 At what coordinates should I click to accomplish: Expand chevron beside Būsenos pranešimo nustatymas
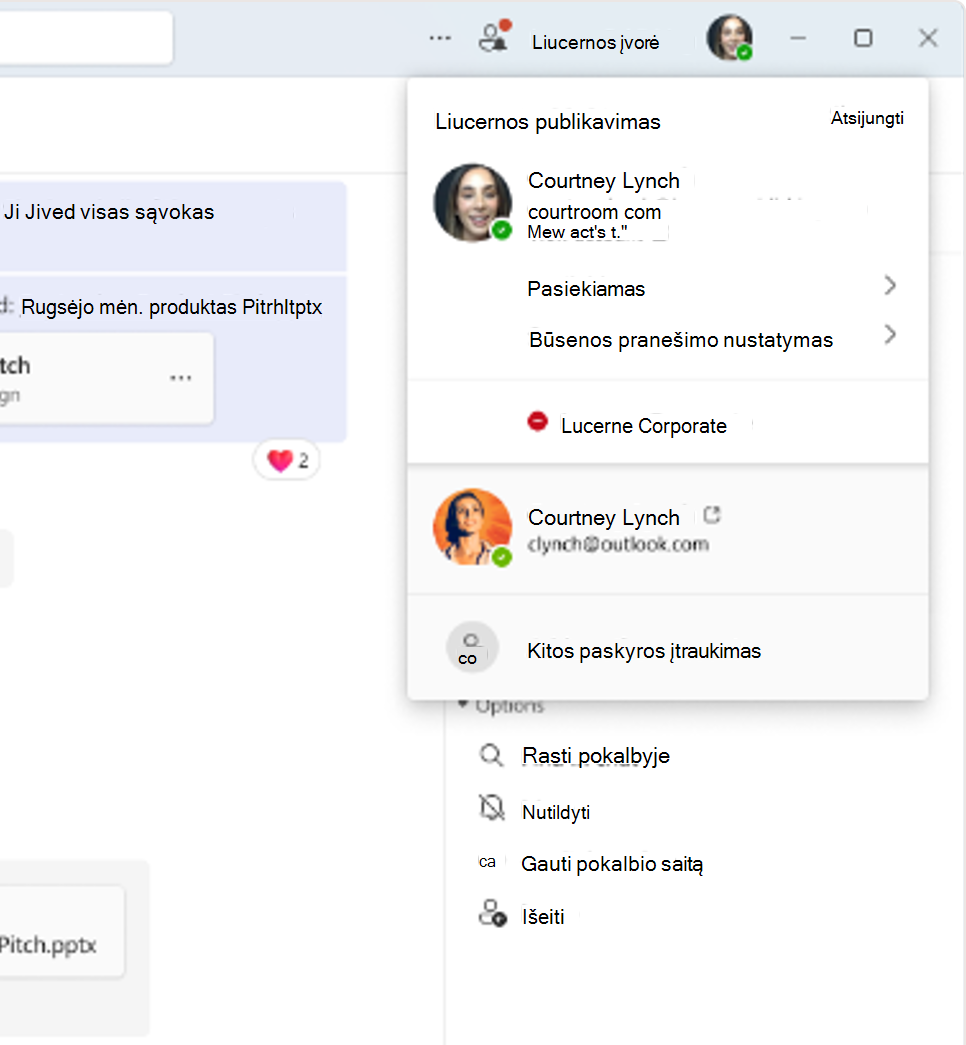coord(890,335)
